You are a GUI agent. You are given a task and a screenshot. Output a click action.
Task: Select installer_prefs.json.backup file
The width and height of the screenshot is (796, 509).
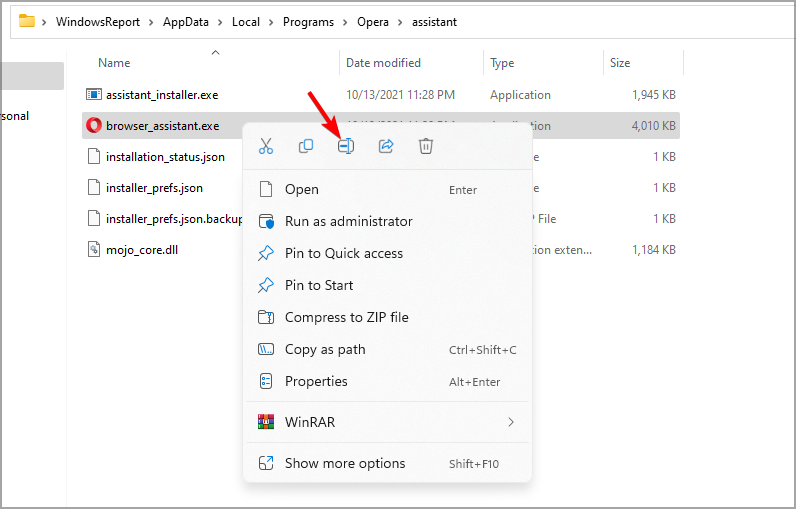point(174,219)
